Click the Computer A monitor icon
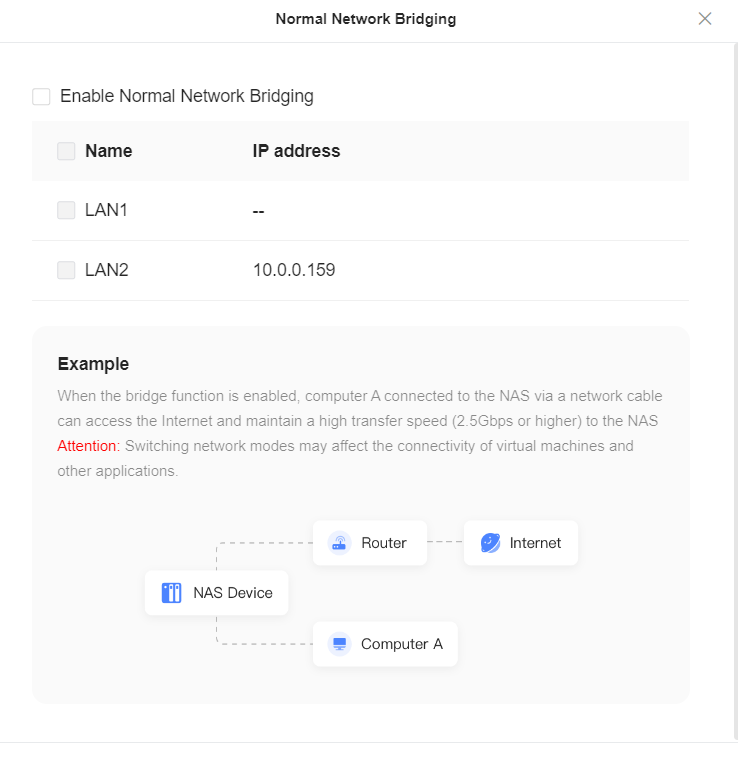This screenshot has width=738, height=758. (339, 644)
